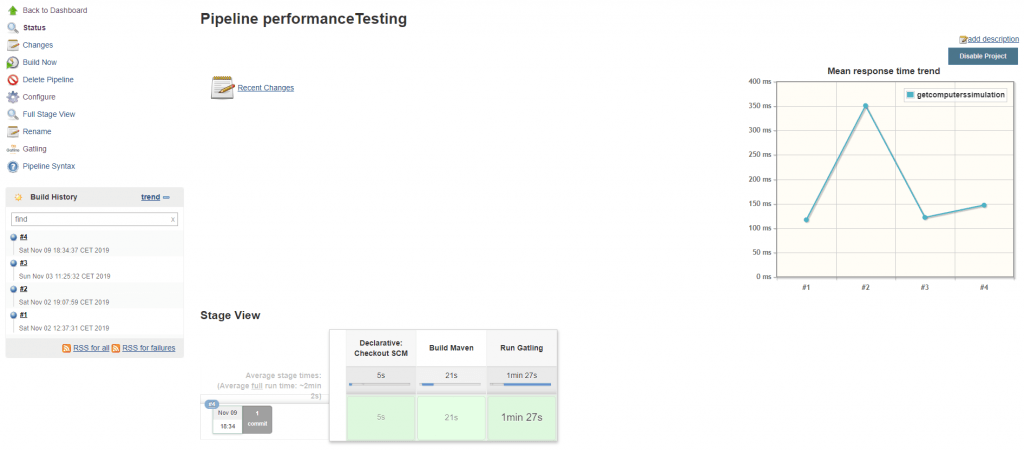Open Configure via the gear icon
Image resolution: width=1024 pixels, height=450 pixels.
tap(12, 97)
